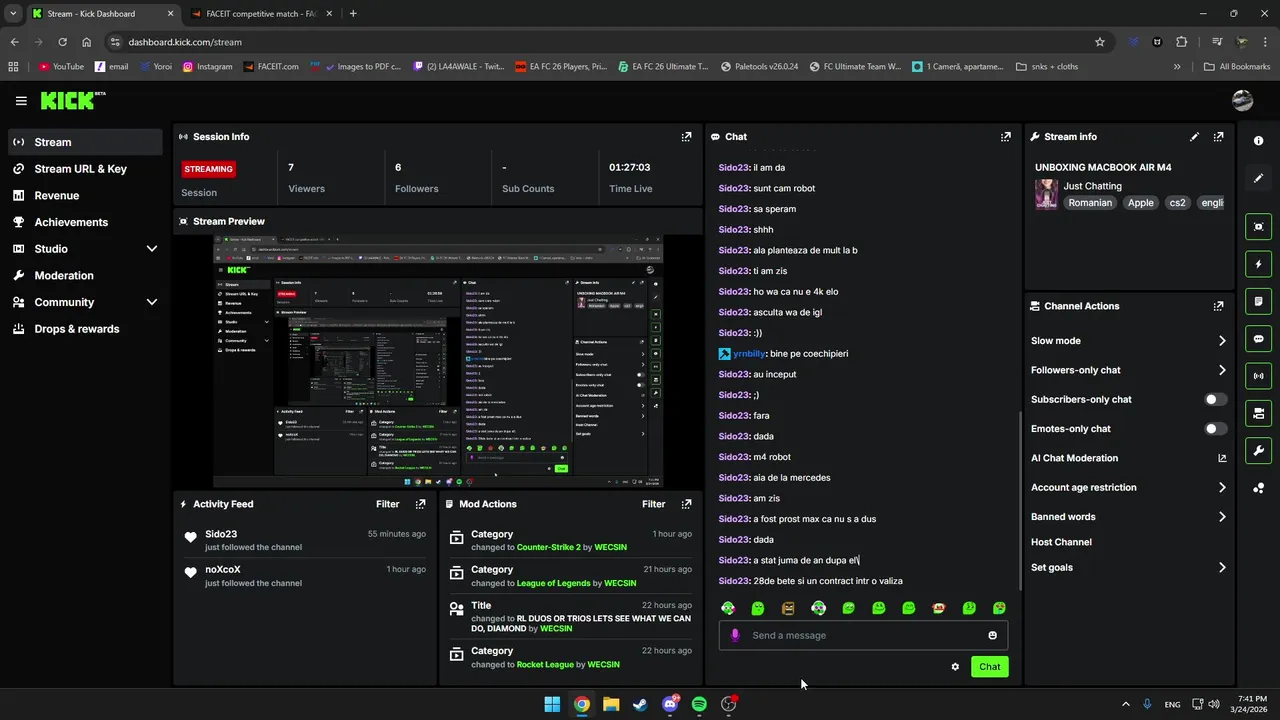
Task: Click the info icon in right sidebar
Action: click(1258, 142)
